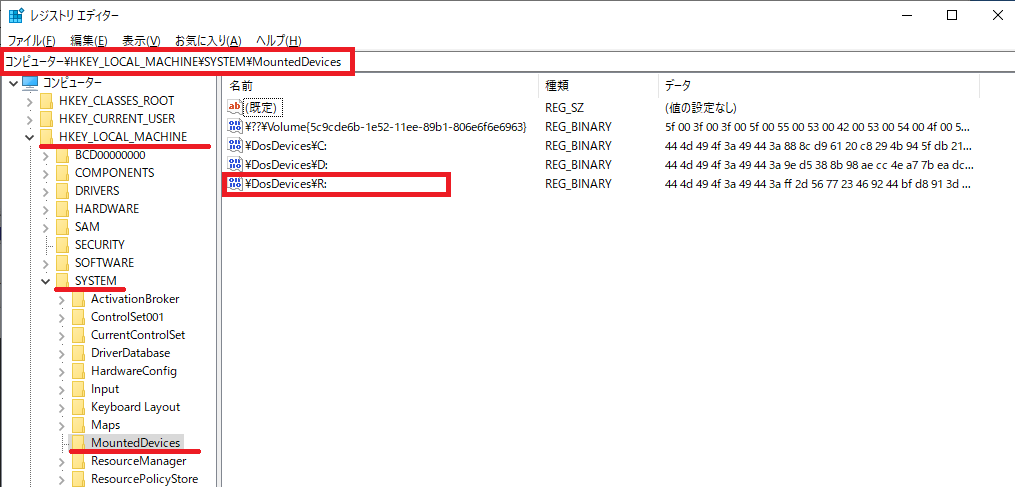The width and height of the screenshot is (1015, 487).
Task: Select Maps folder icon
Action: (79, 425)
